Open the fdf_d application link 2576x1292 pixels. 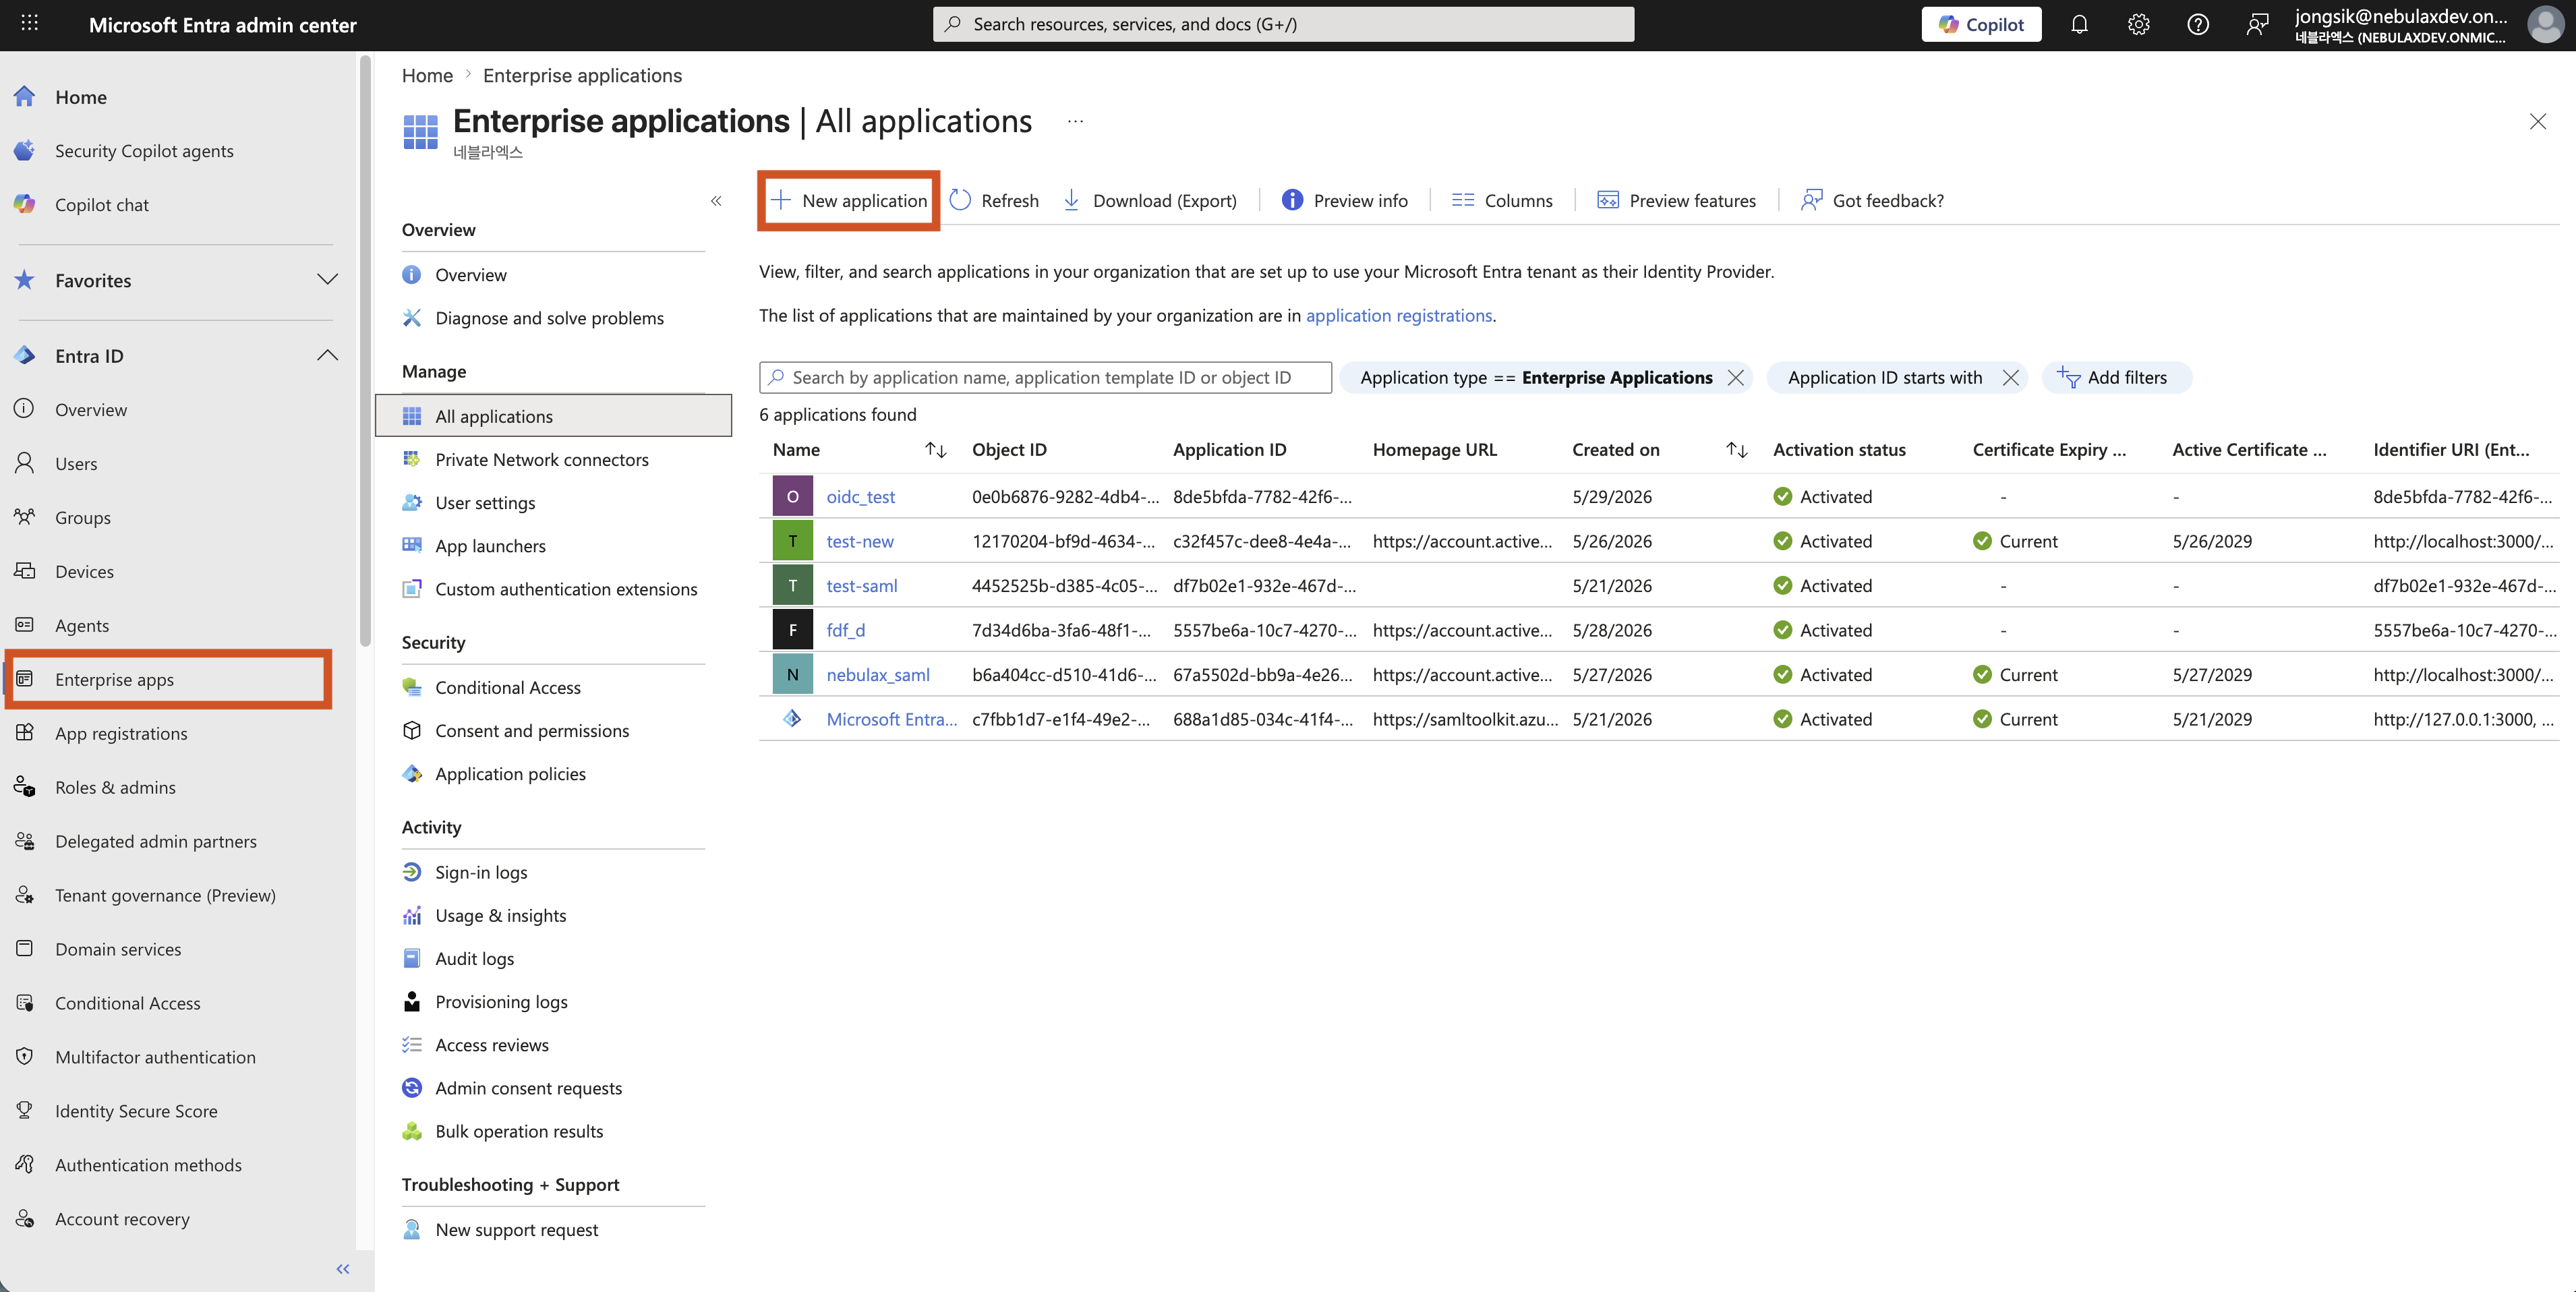coord(845,630)
